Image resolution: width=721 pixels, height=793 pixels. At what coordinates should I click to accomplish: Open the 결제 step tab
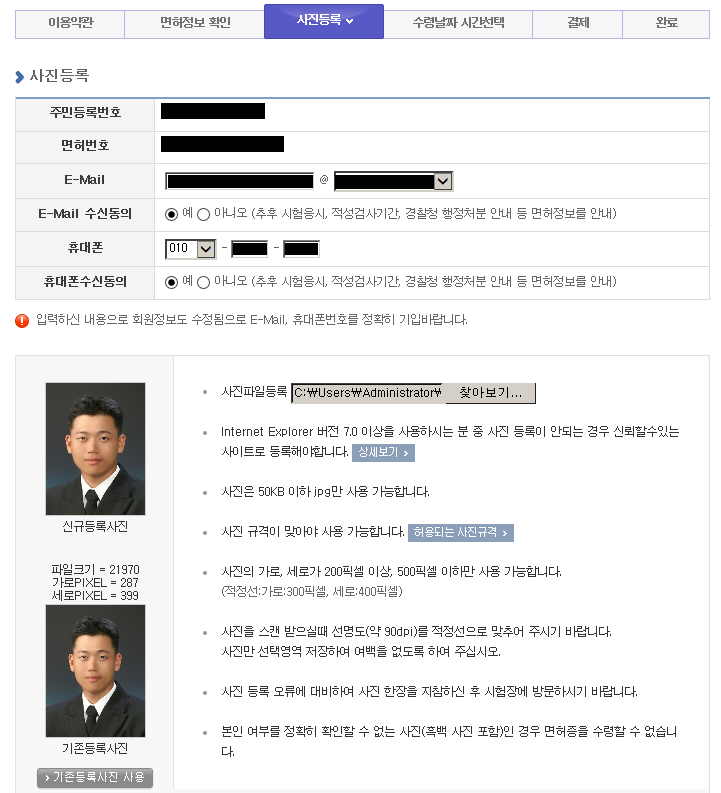(x=577, y=23)
